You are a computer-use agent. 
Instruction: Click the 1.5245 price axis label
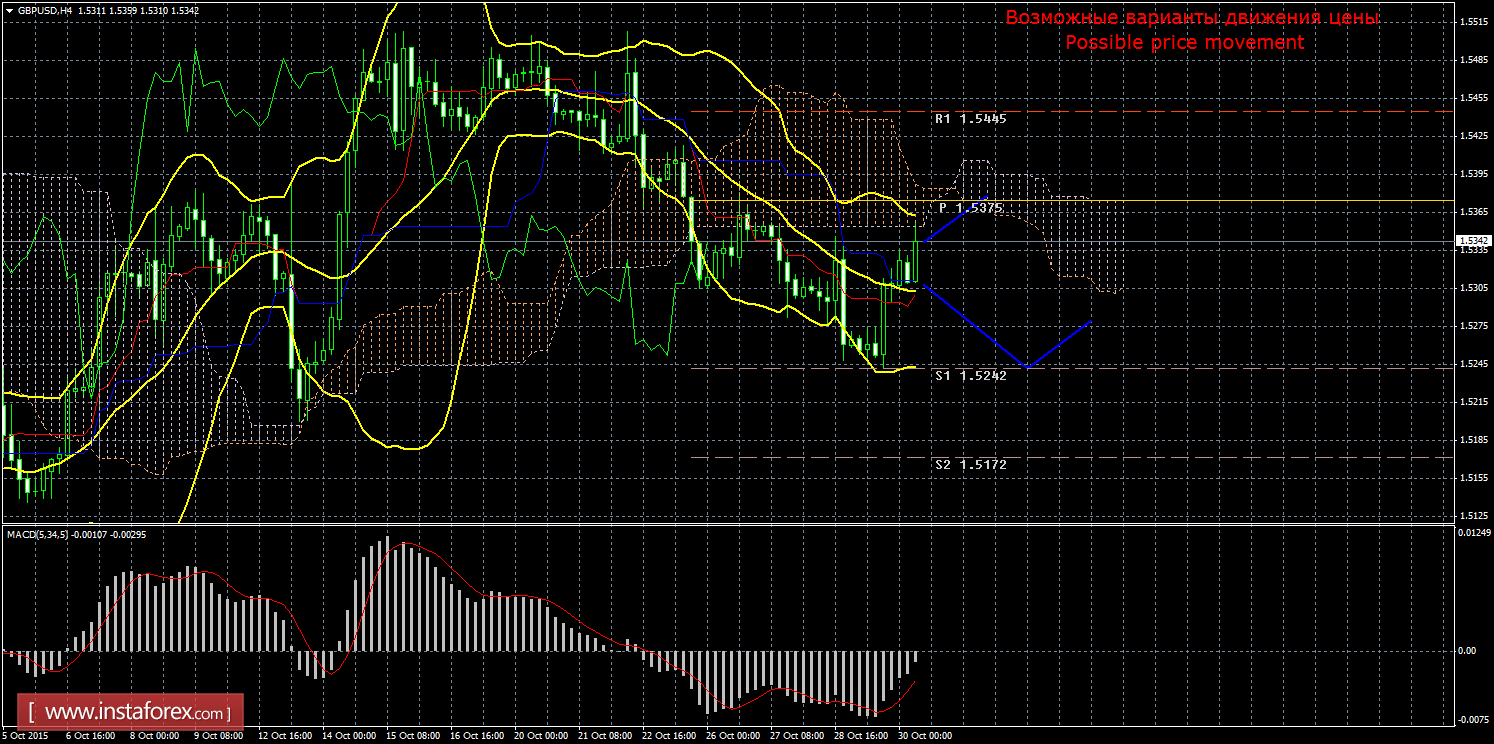1474,364
